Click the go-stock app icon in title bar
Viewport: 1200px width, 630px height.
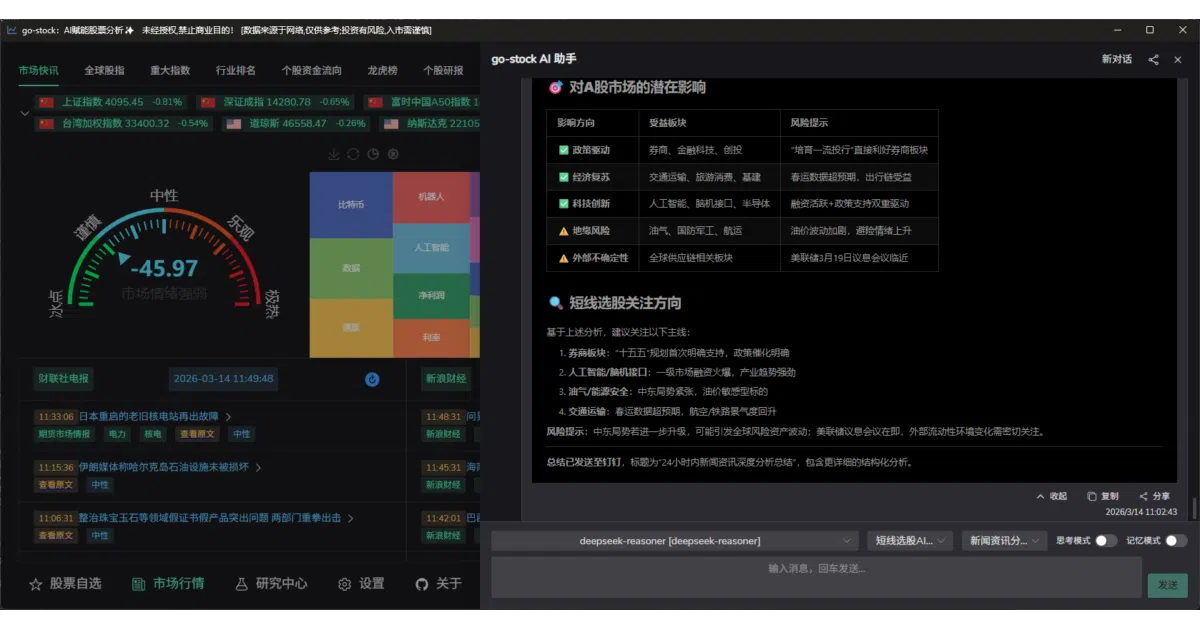pyautogui.click(x=11, y=30)
